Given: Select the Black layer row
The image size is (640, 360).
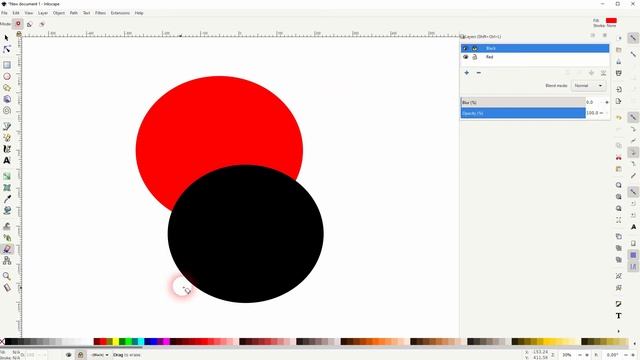Looking at the screenshot, I should click(535, 49).
